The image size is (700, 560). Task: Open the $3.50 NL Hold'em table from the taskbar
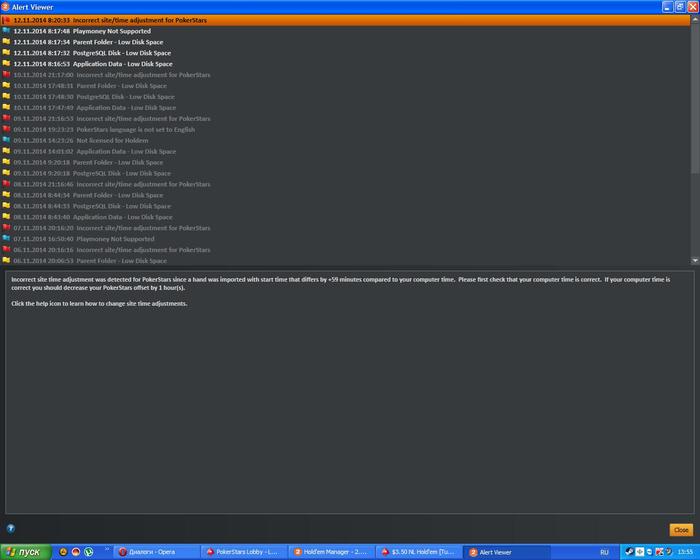pos(418,552)
